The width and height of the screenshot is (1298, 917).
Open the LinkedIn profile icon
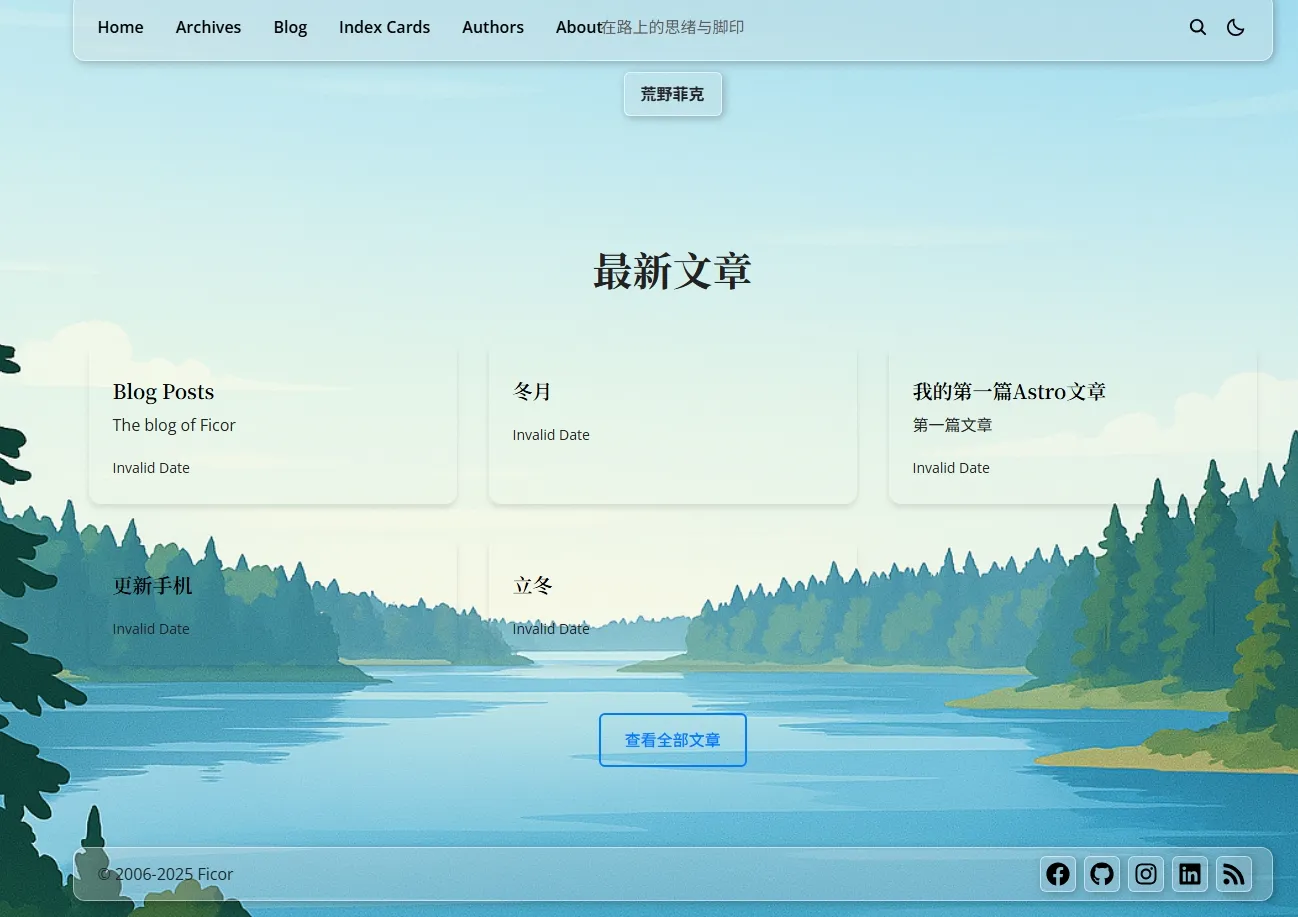tap(1189, 874)
